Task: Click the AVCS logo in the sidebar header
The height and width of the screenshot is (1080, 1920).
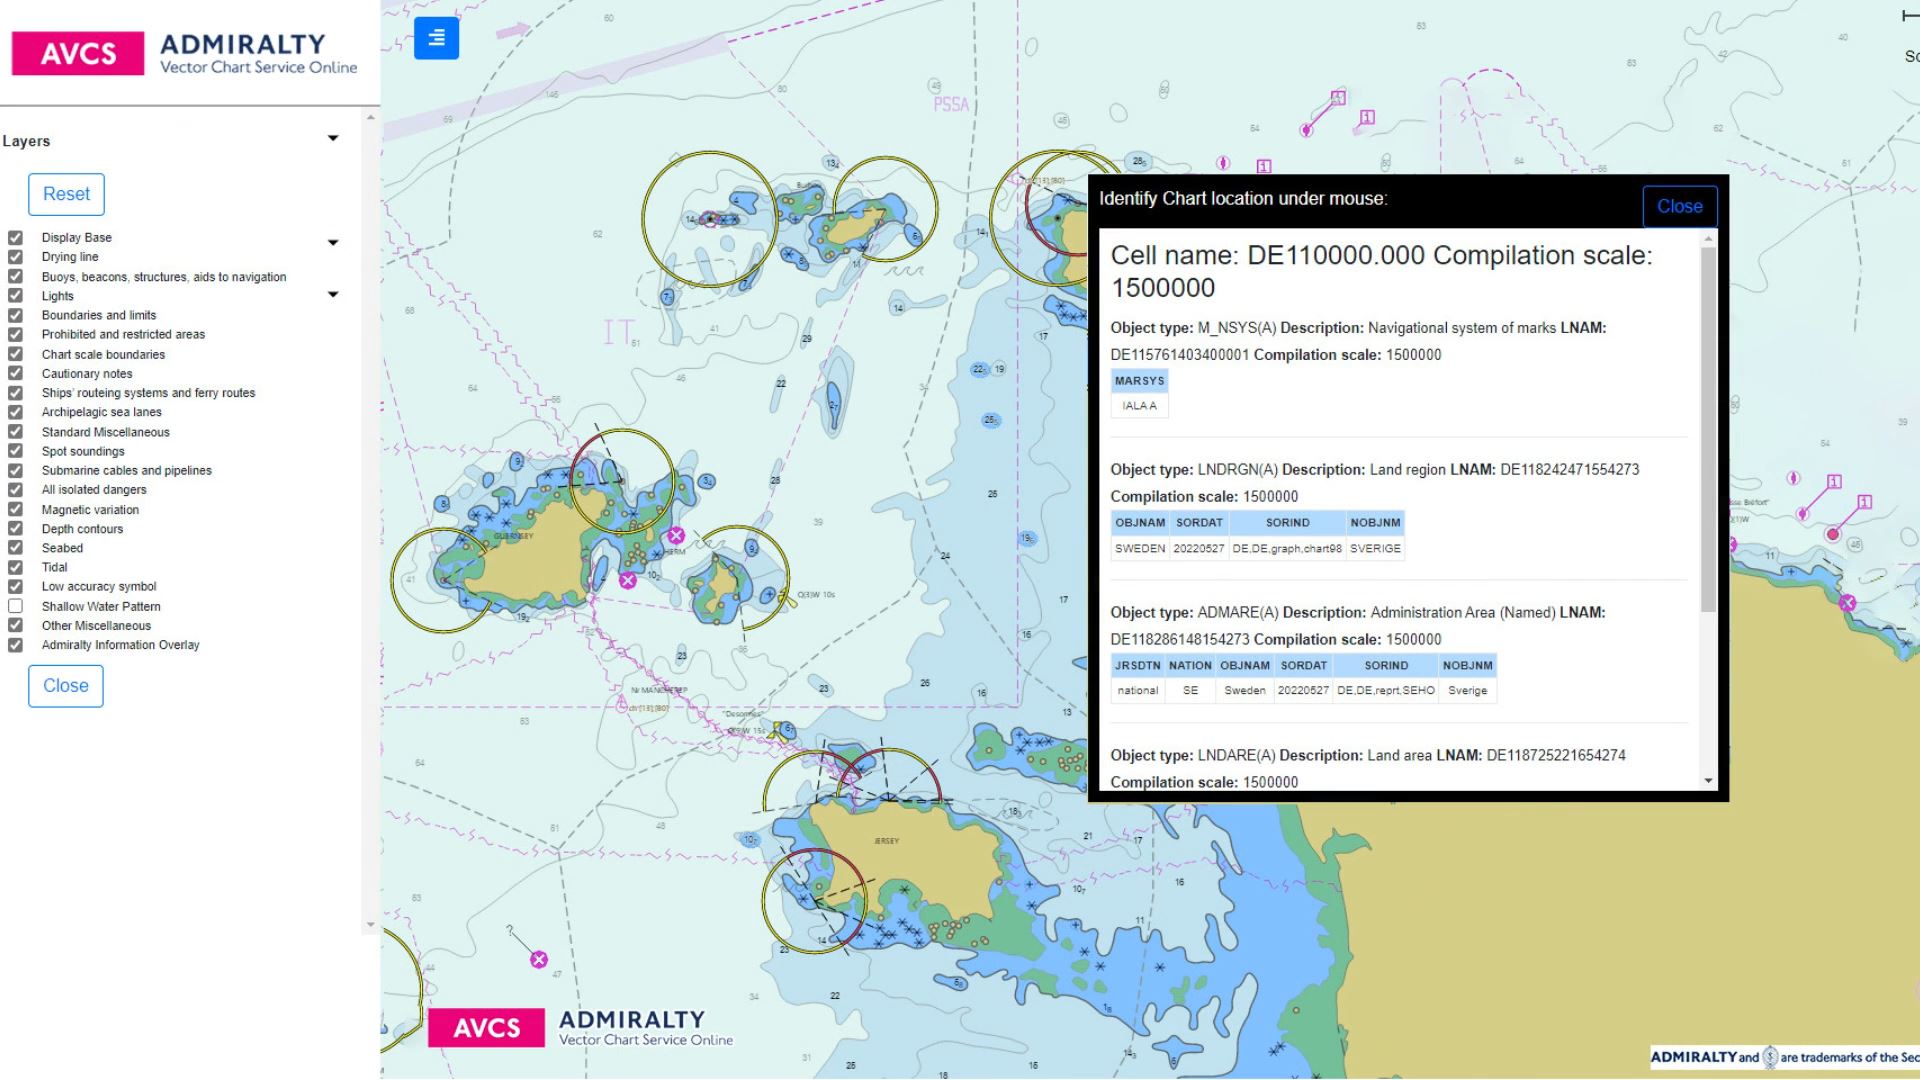Action: click(78, 54)
